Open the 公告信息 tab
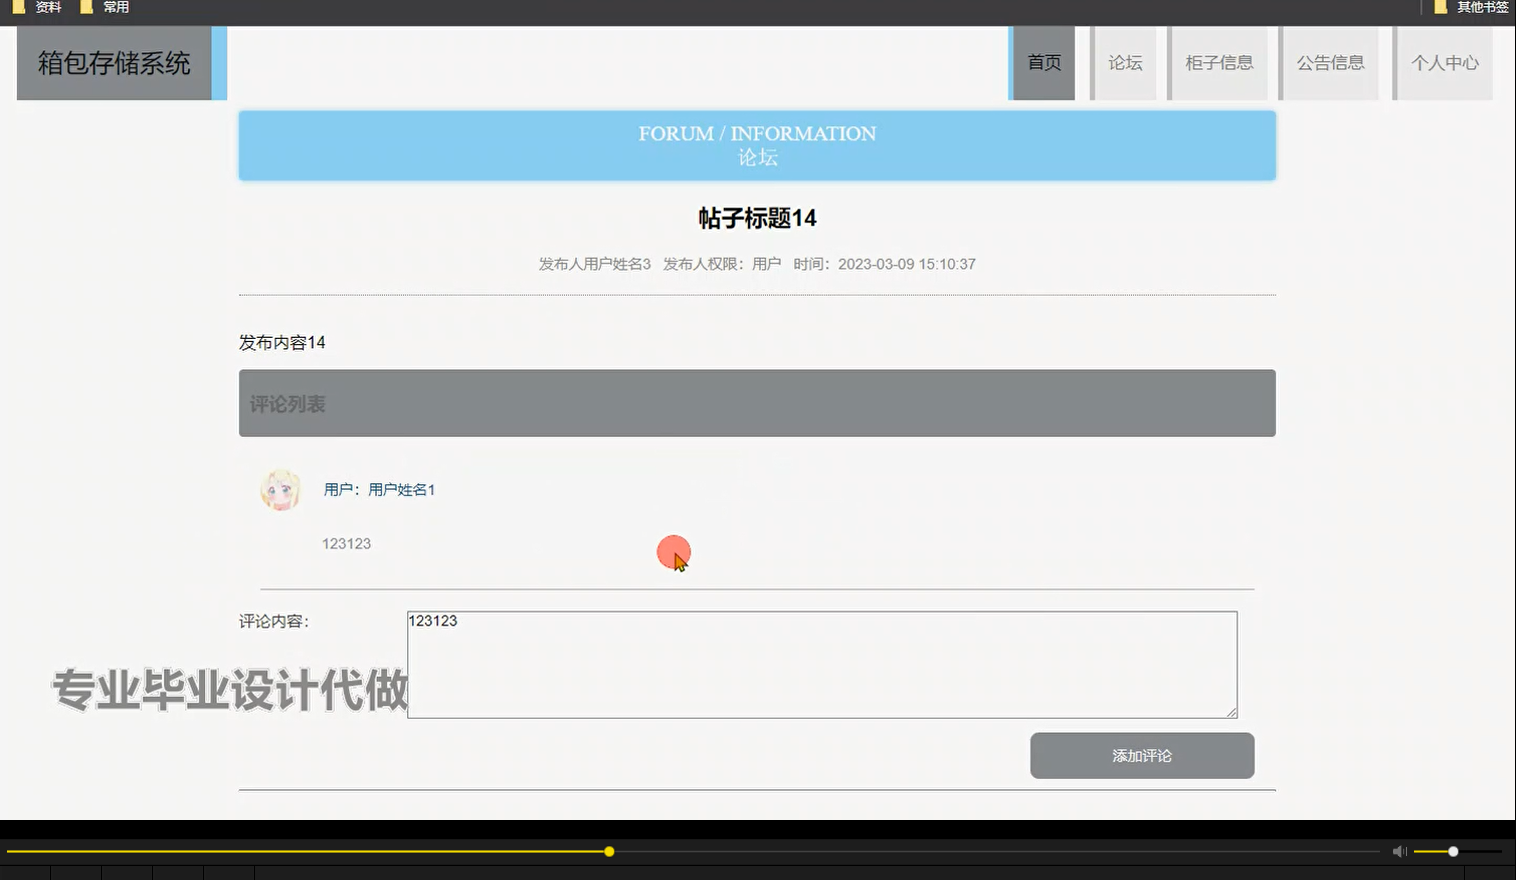1516x880 pixels. coord(1330,62)
